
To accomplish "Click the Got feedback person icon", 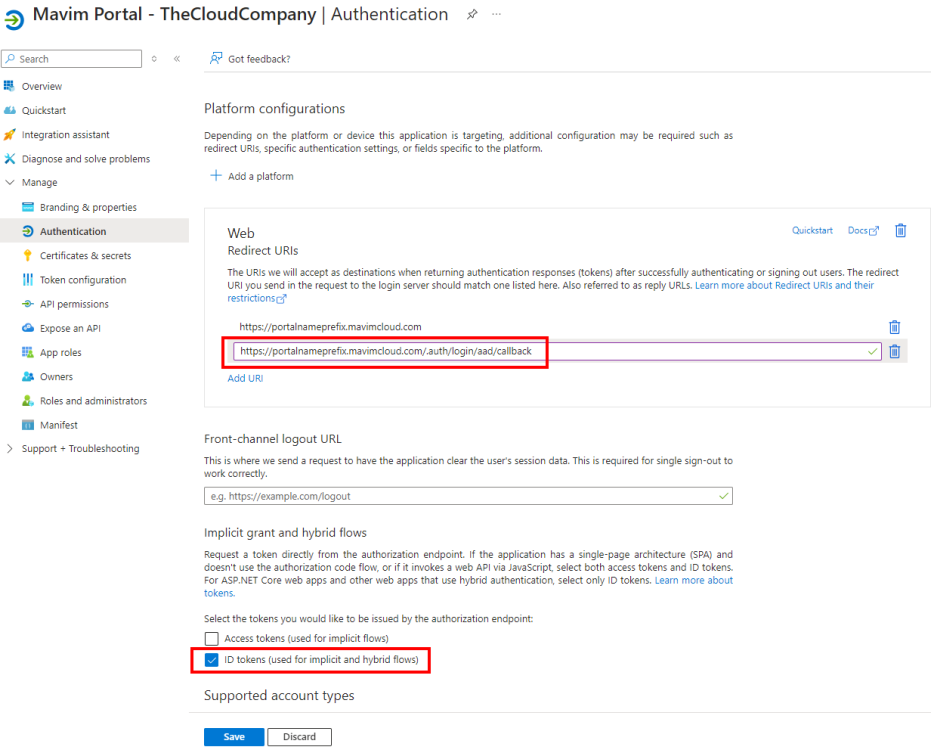I will (x=216, y=58).
